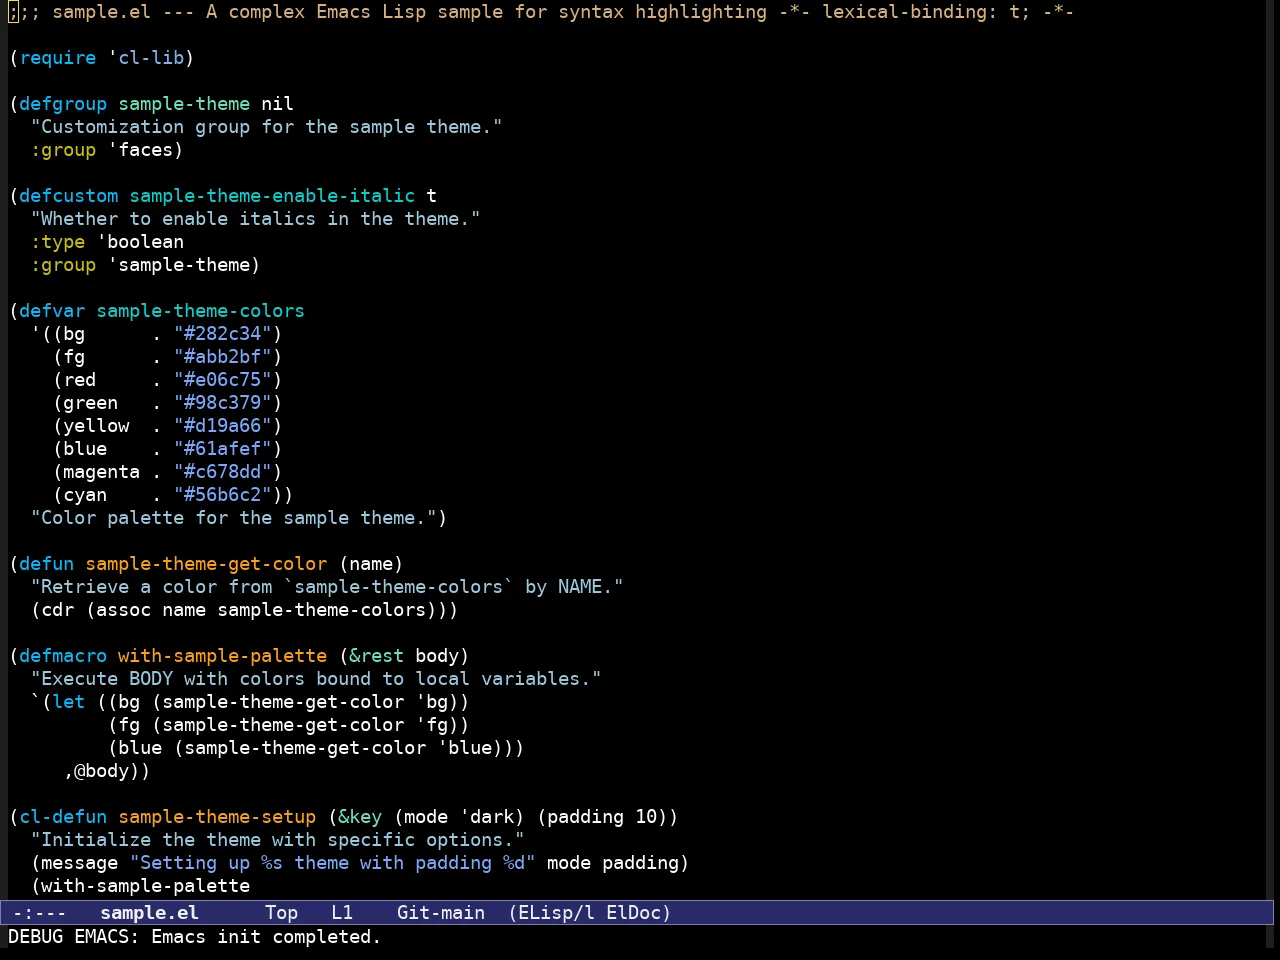1280x960 pixels.
Task: Click the 'boolean symbol
Action: point(140,242)
